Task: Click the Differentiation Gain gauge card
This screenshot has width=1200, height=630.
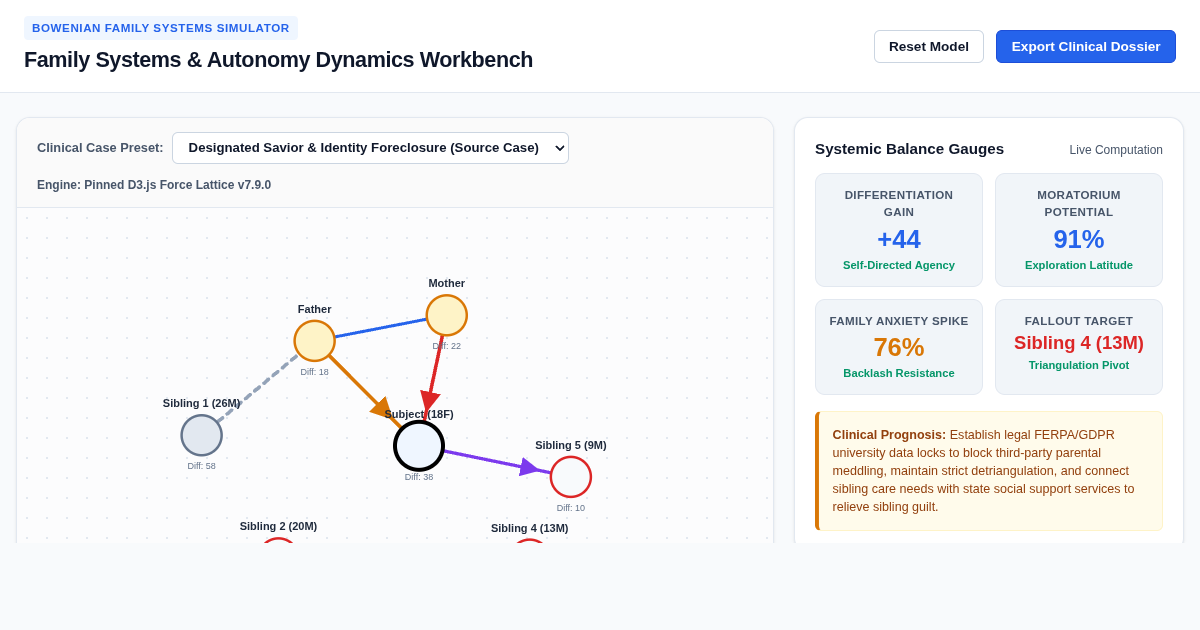Action: (899, 230)
